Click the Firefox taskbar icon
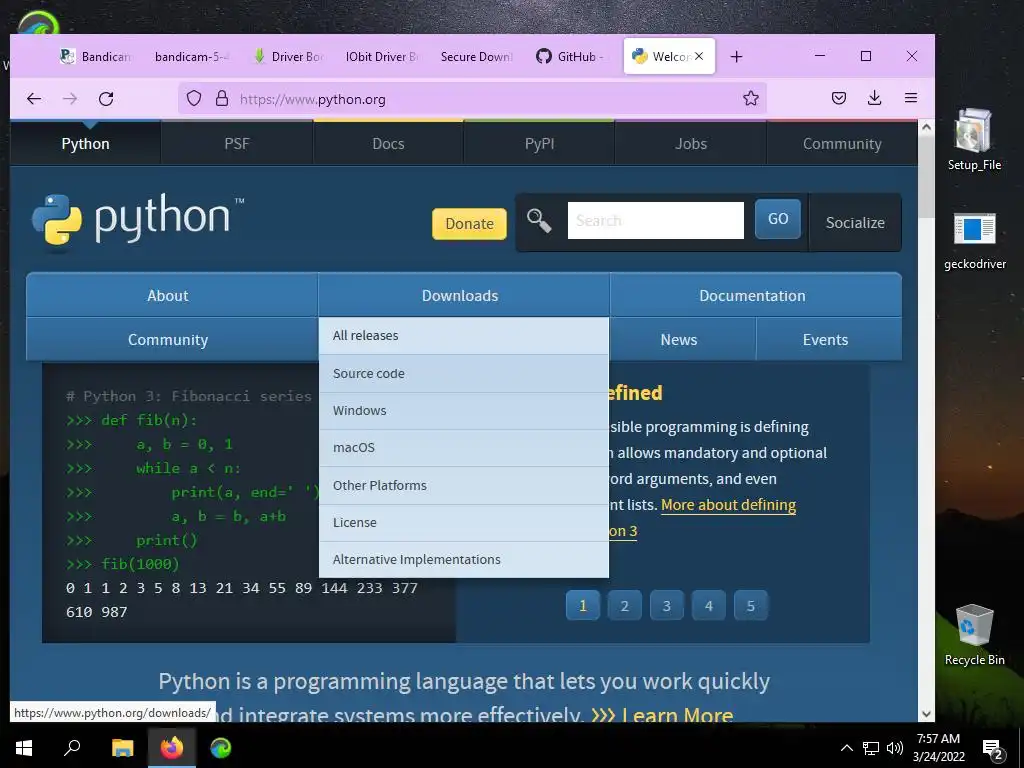Screen dimensions: 1024x768 click(x=172, y=748)
